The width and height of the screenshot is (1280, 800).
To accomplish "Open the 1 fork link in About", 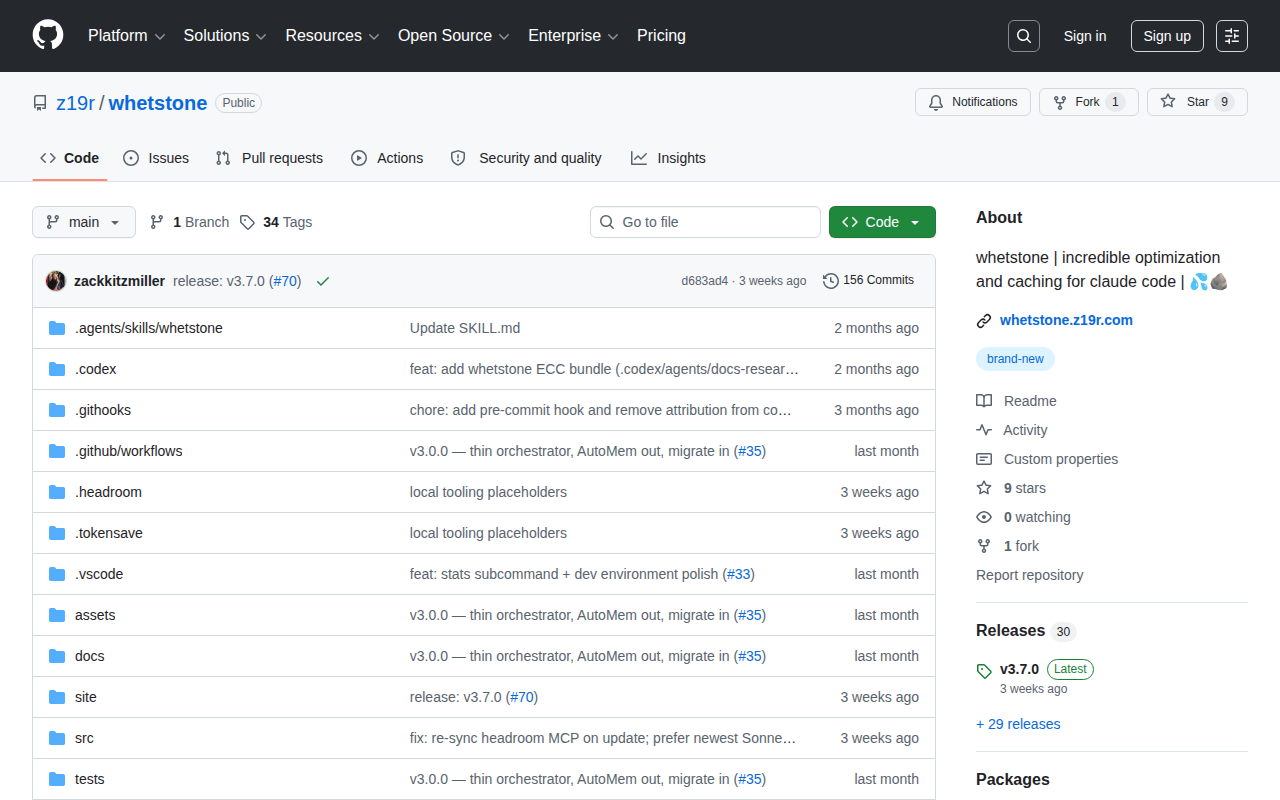I will [x=1022, y=546].
